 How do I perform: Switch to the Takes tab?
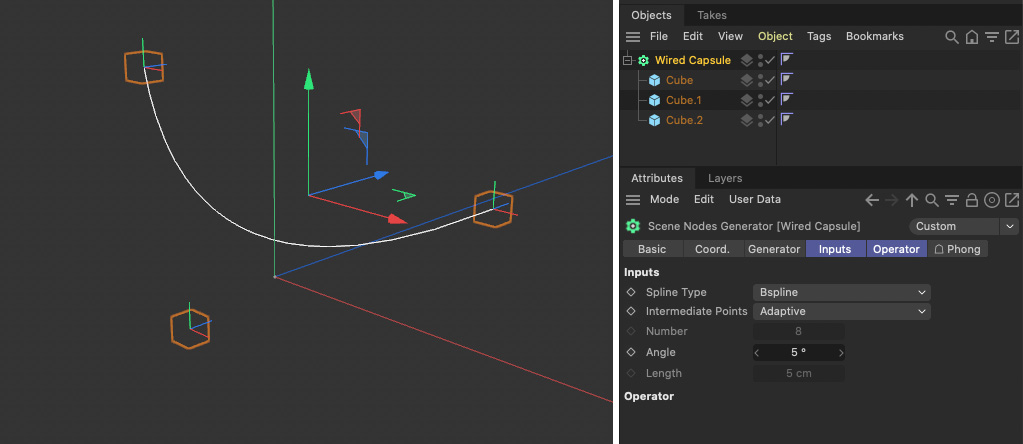(x=712, y=15)
